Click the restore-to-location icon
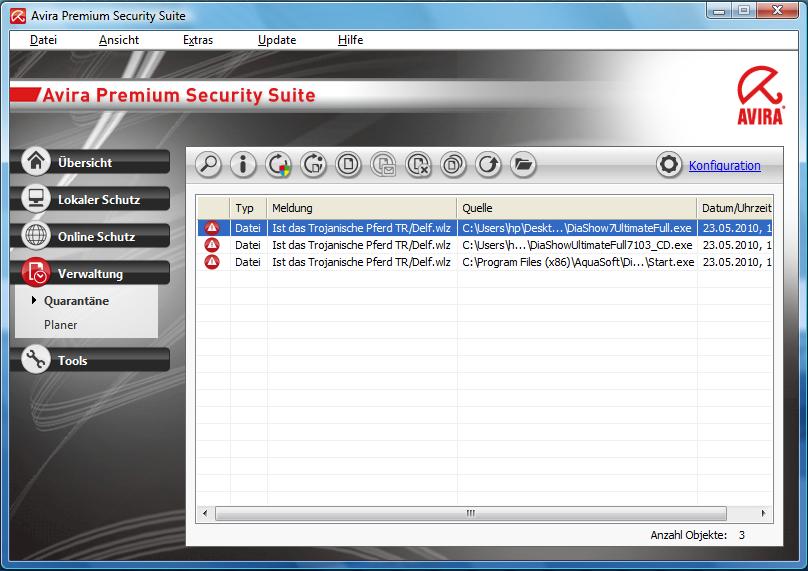This screenshot has height=571, width=808. [x=313, y=165]
